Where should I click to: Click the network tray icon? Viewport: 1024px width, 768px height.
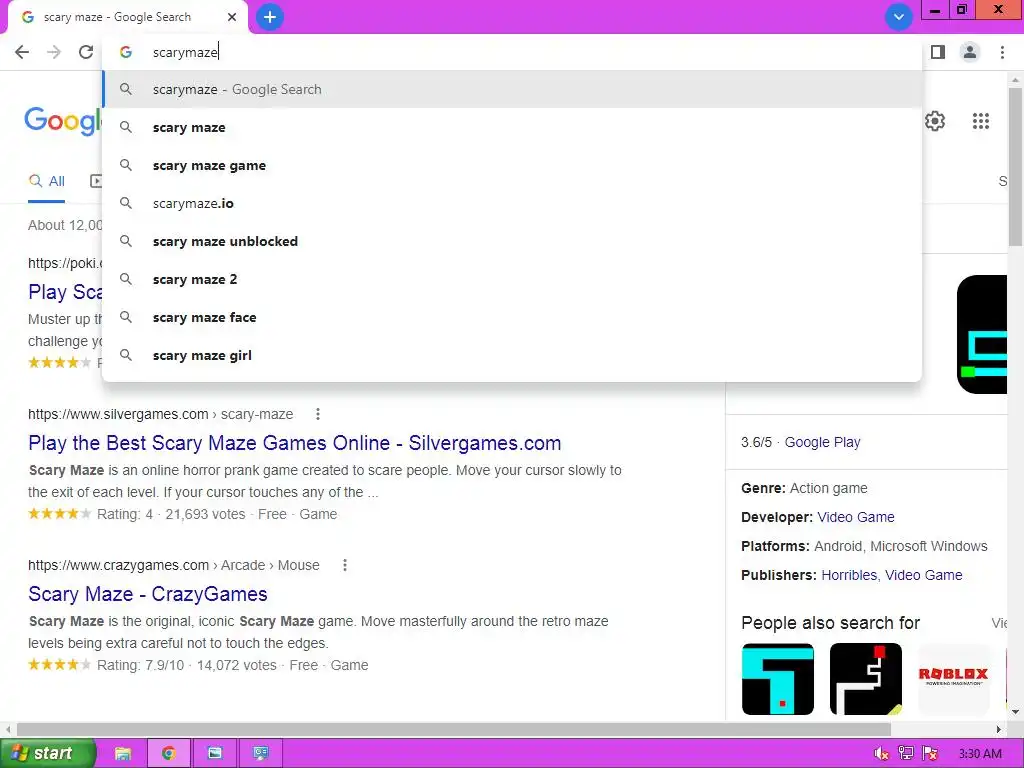click(x=906, y=754)
